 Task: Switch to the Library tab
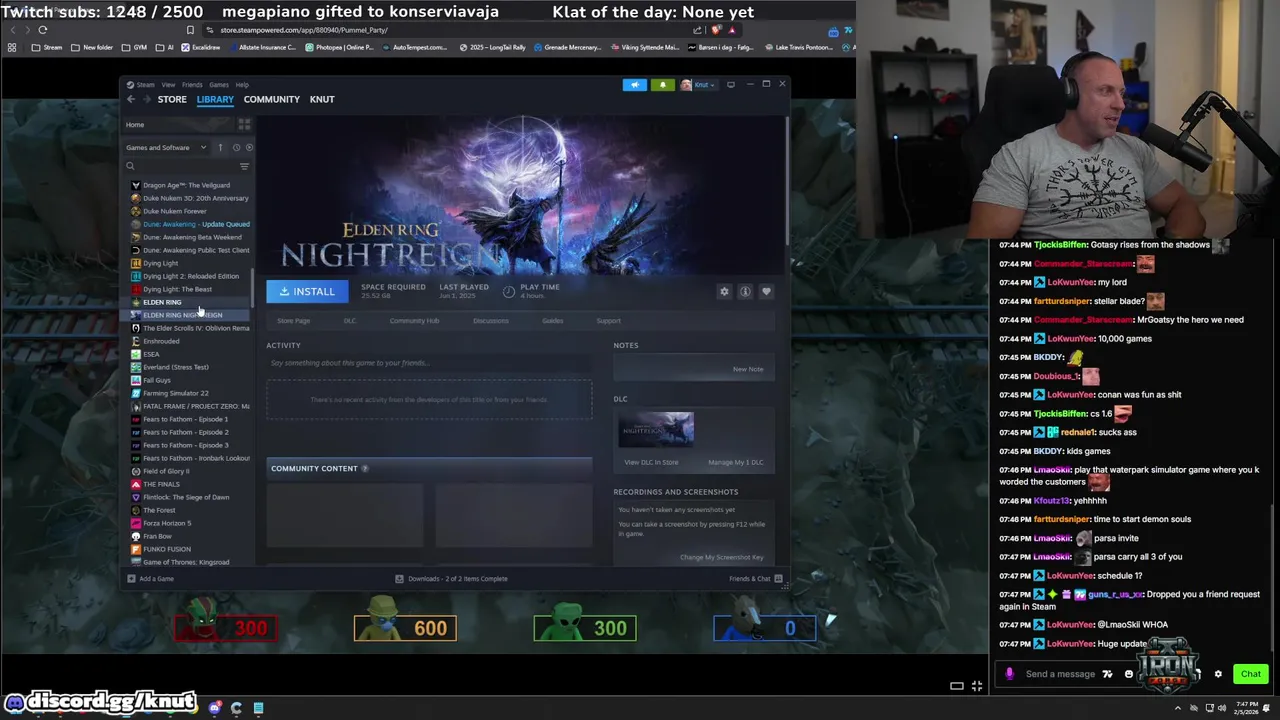coord(215,99)
